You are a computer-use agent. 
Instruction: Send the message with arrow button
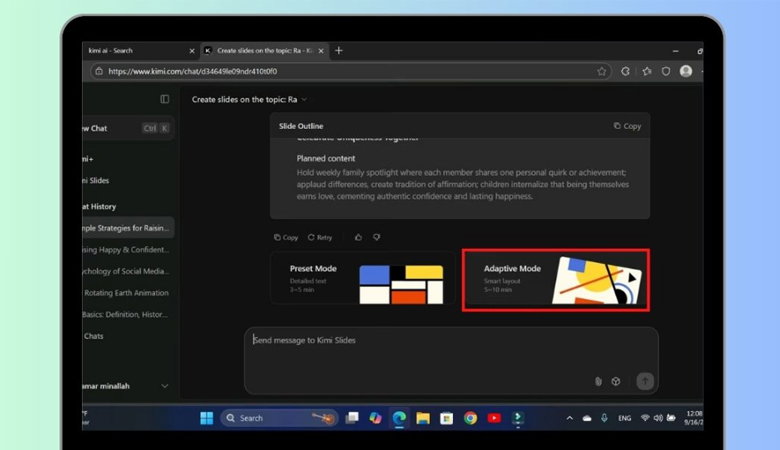pyautogui.click(x=645, y=381)
